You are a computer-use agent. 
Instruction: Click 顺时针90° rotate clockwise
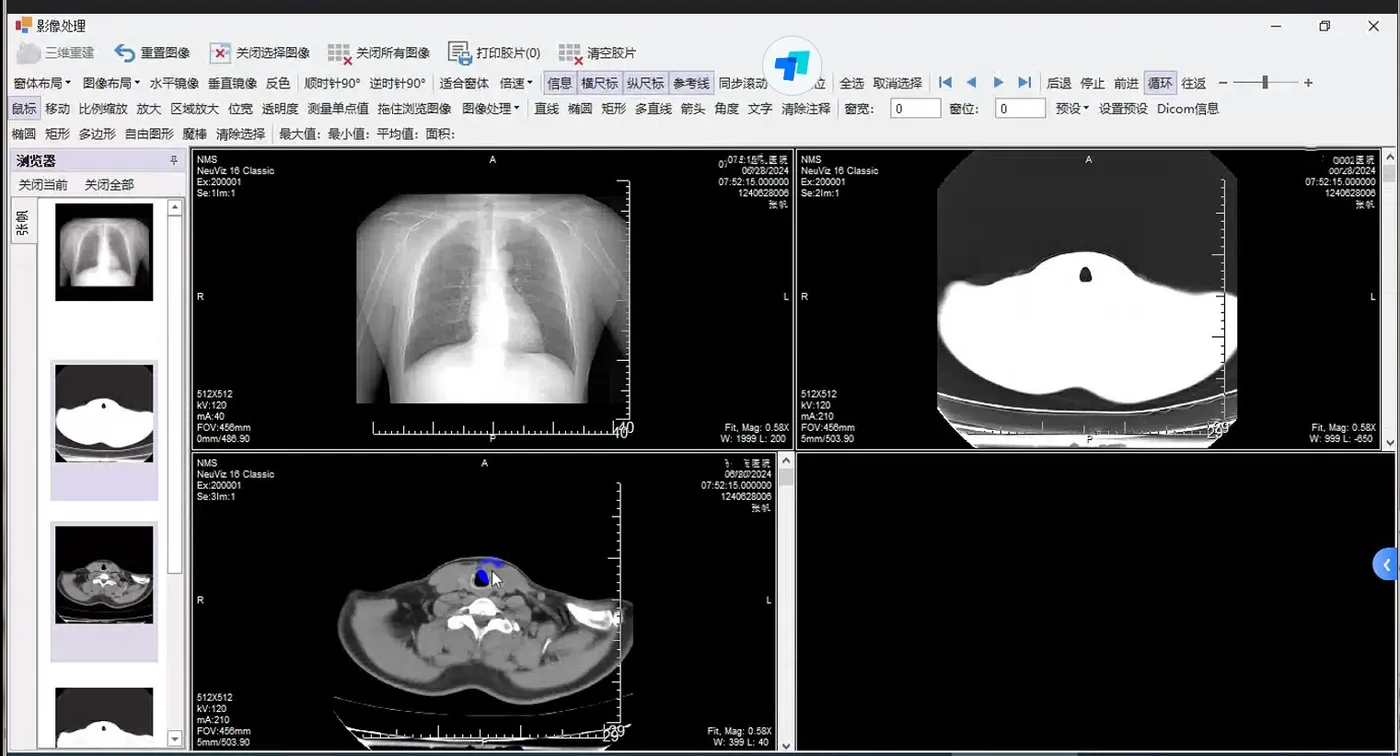[332, 83]
